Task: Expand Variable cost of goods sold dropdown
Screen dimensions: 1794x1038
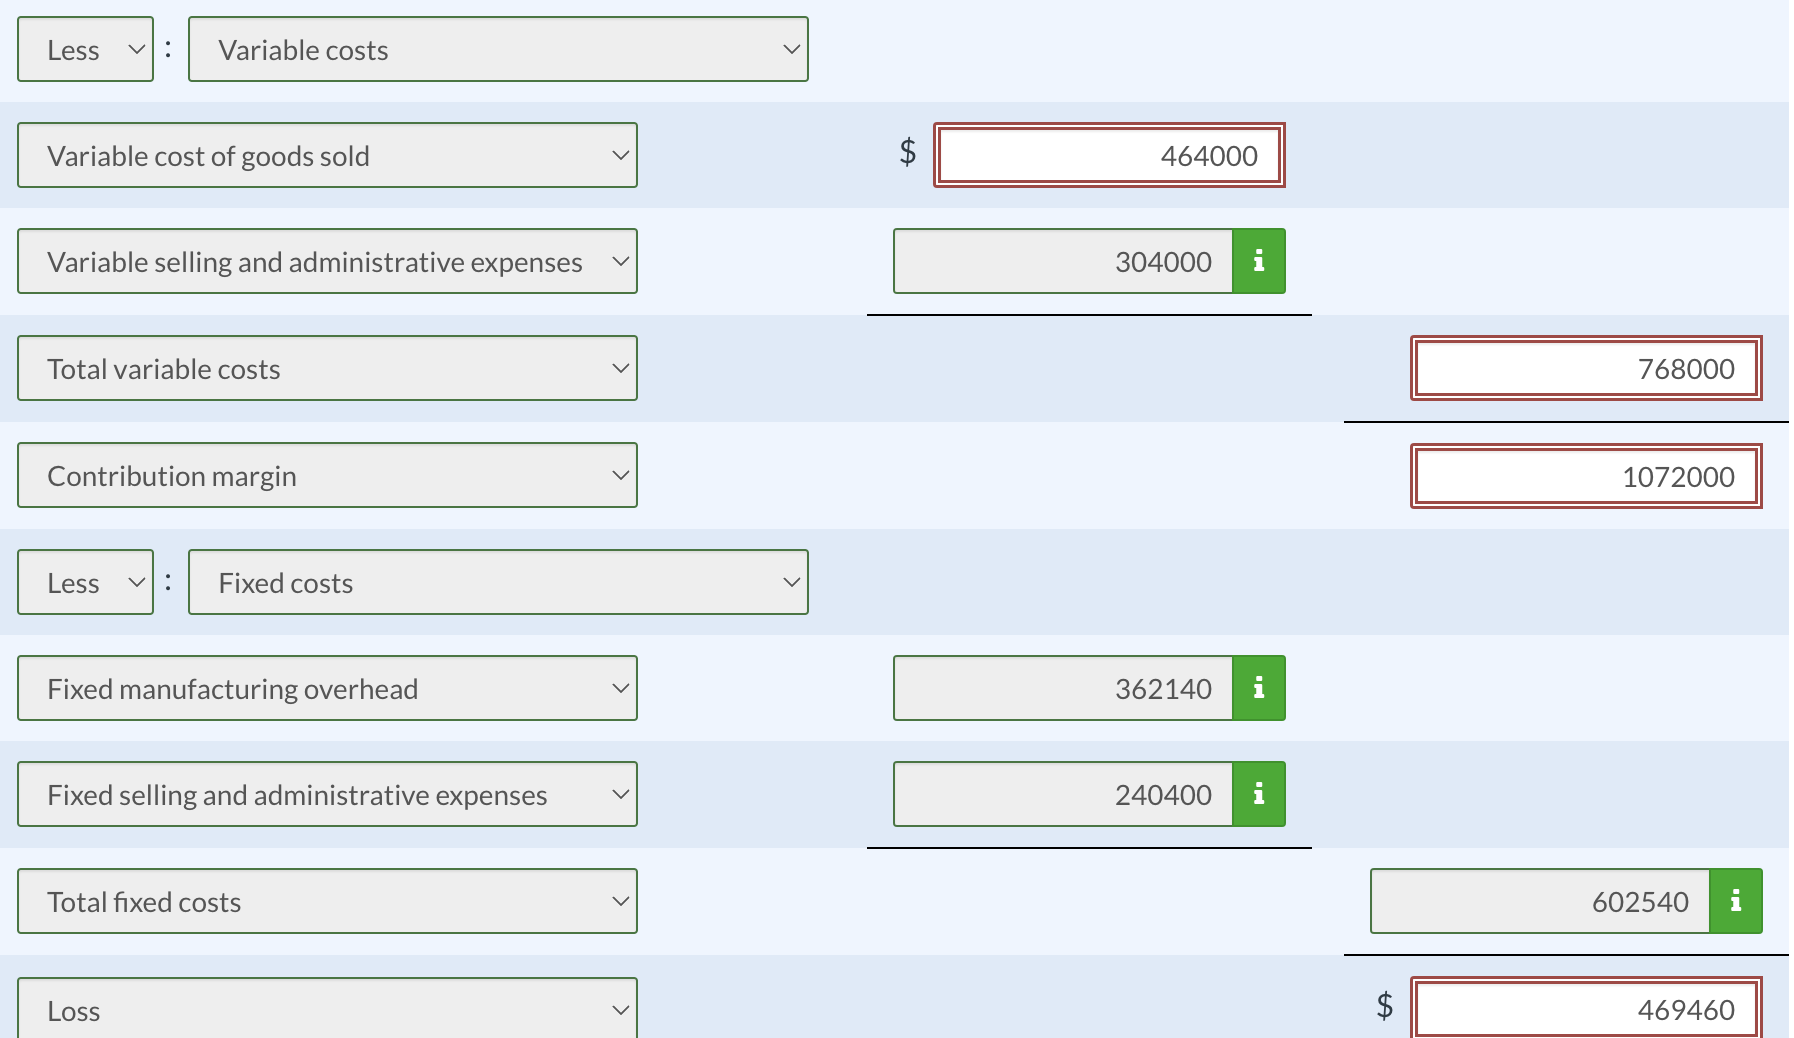Action: click(x=327, y=155)
